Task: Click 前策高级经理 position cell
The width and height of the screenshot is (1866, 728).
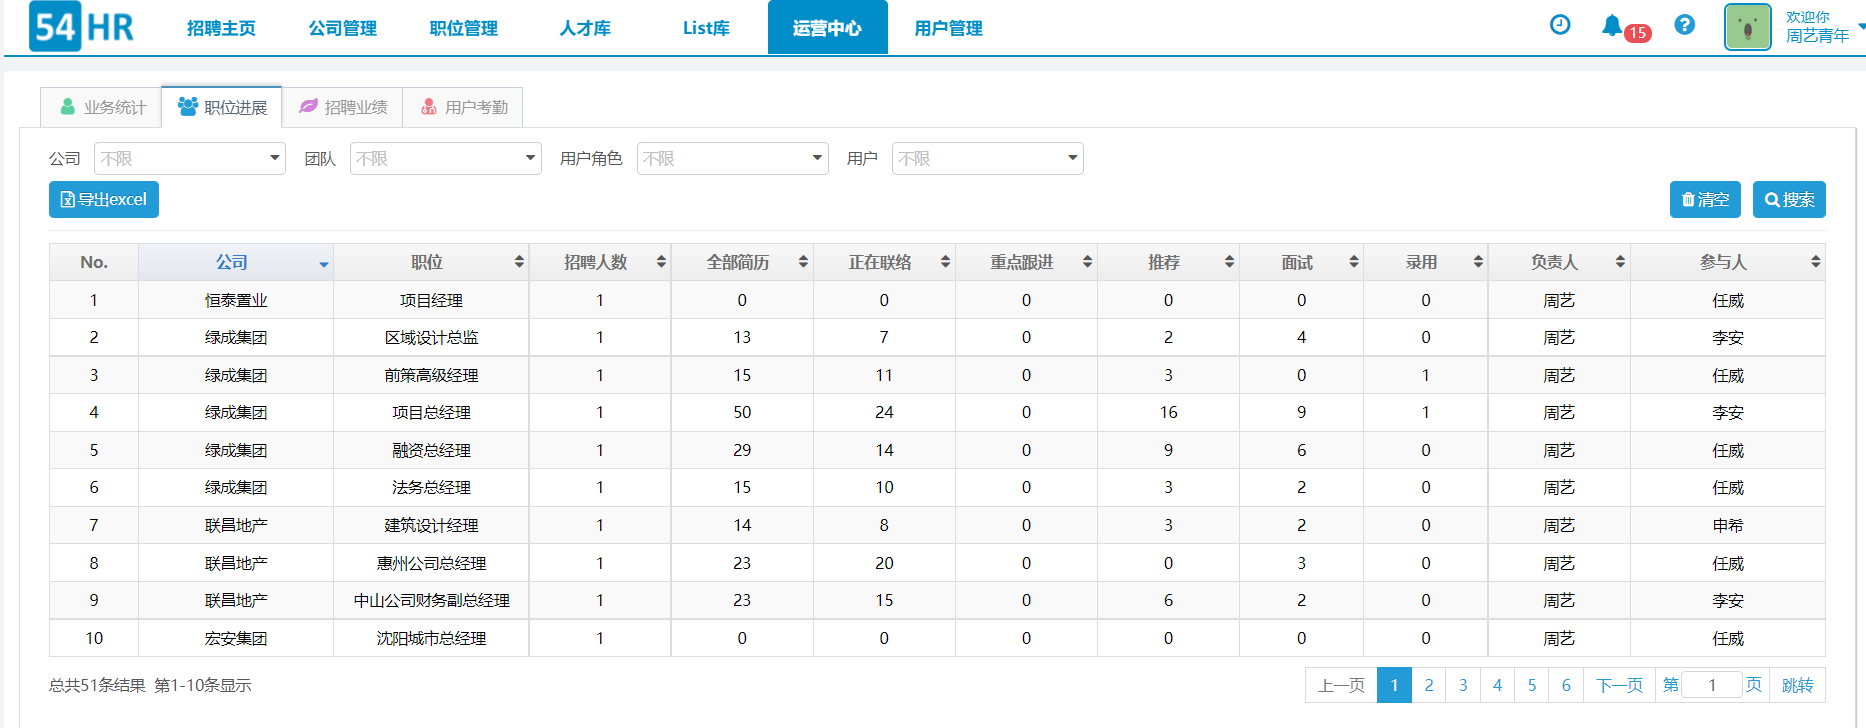Action: 431,375
